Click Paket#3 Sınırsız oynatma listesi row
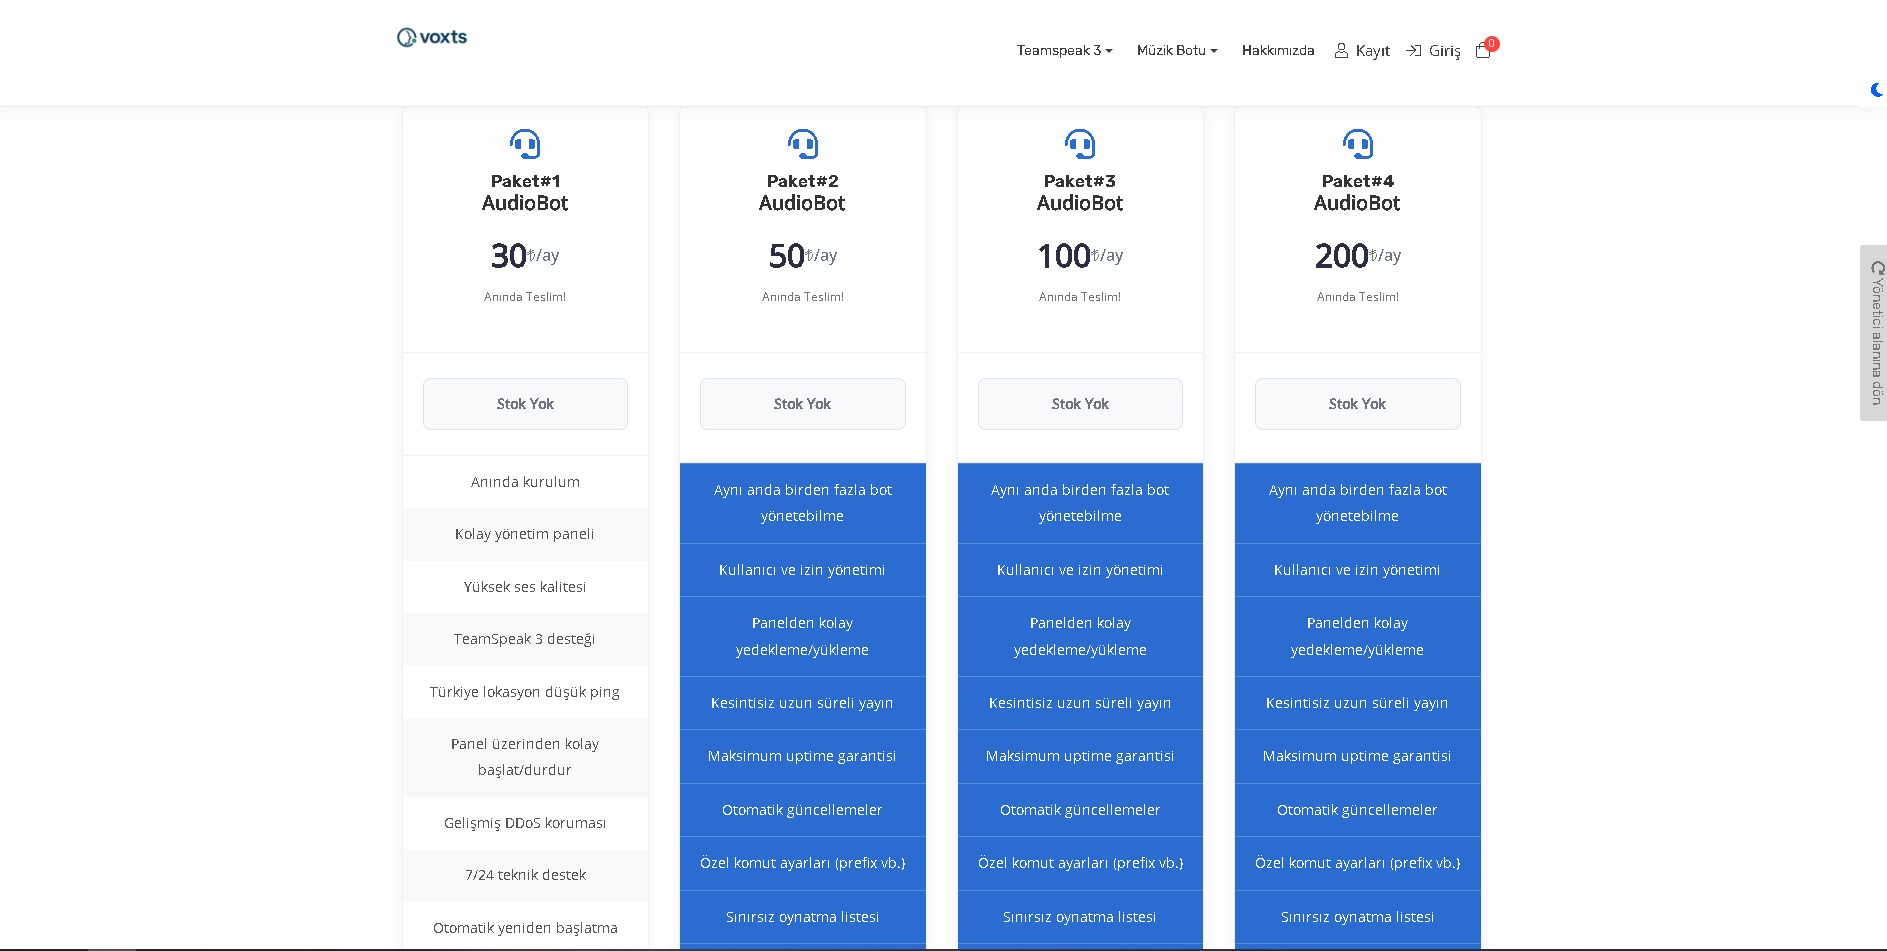The height and width of the screenshot is (951, 1887). [1080, 917]
